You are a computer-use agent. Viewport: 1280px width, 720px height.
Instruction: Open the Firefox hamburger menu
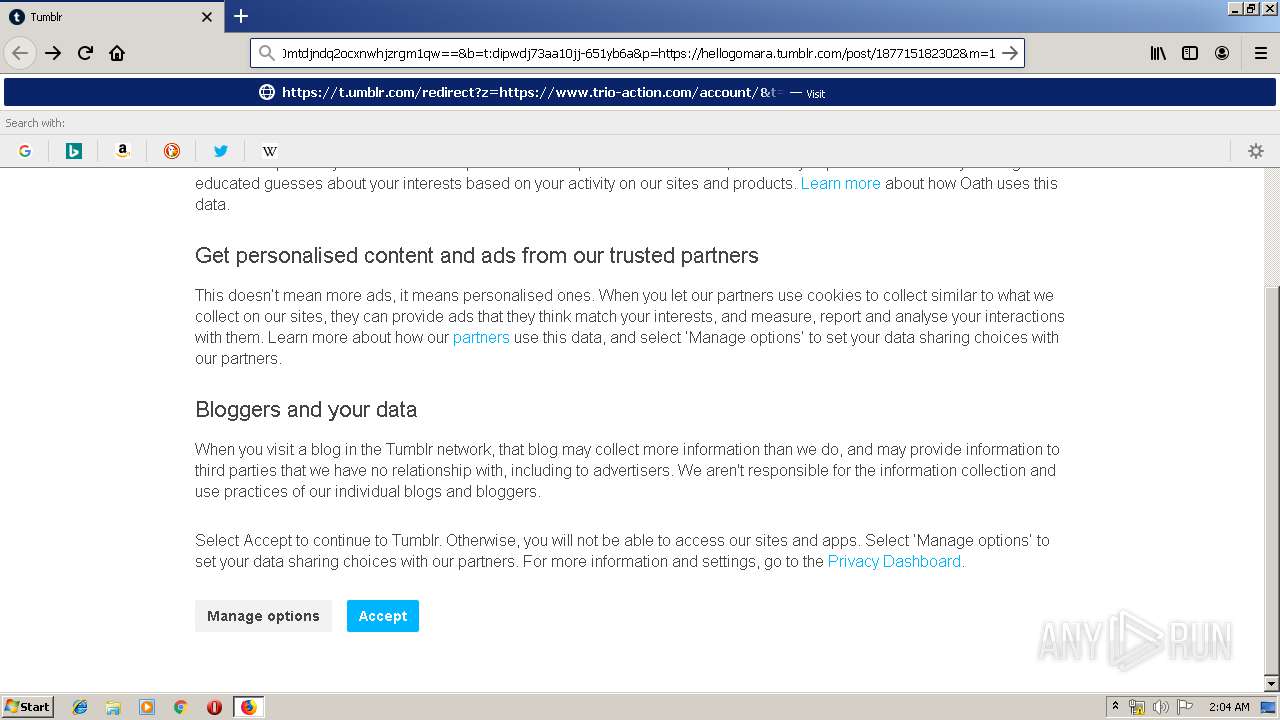tap(1261, 53)
